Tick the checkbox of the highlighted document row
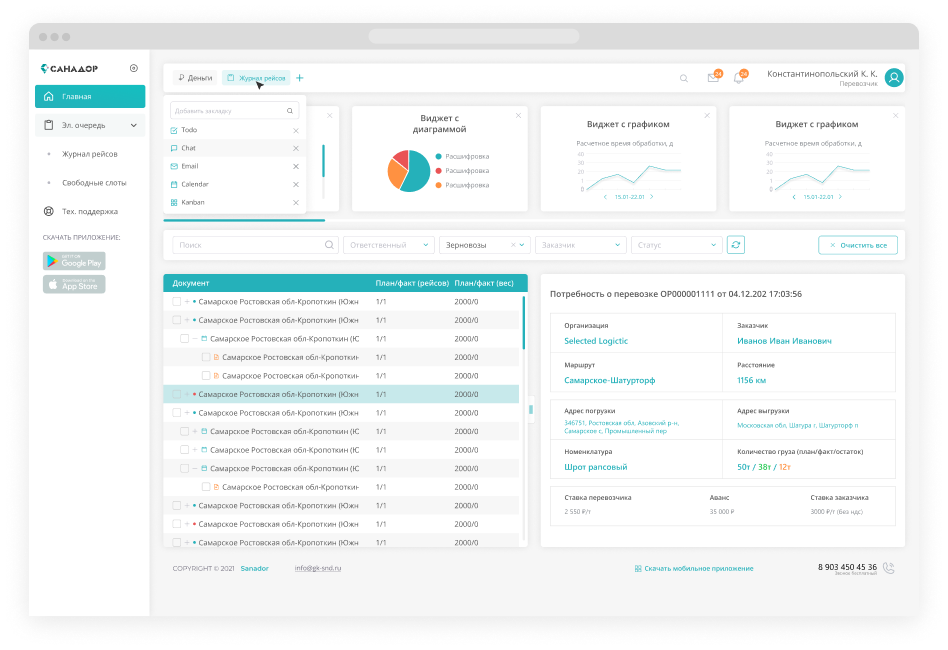The image size is (948, 650). pyautogui.click(x=177, y=394)
